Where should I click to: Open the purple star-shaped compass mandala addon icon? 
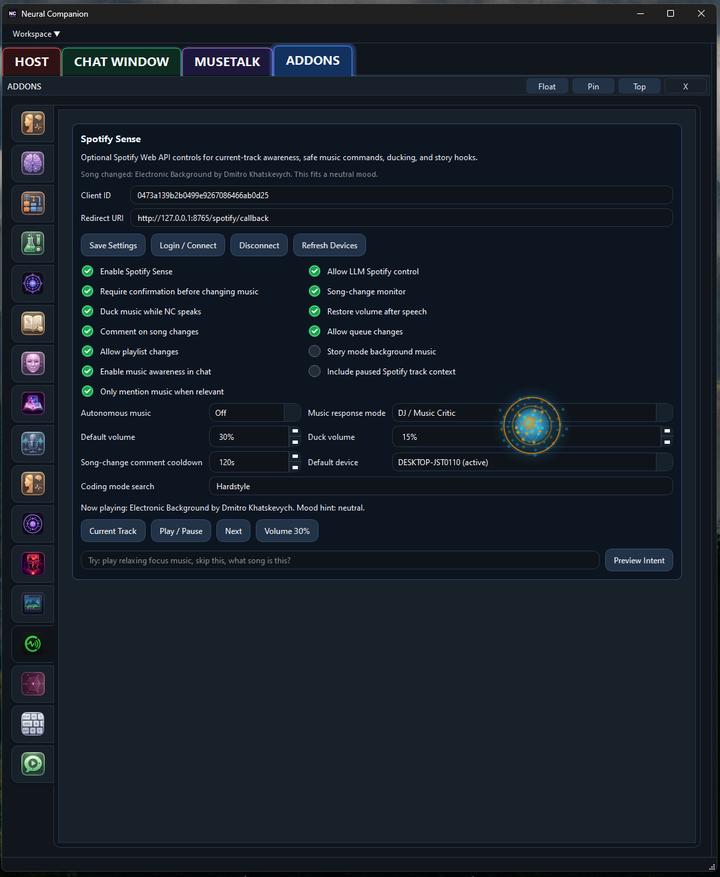pos(33,284)
